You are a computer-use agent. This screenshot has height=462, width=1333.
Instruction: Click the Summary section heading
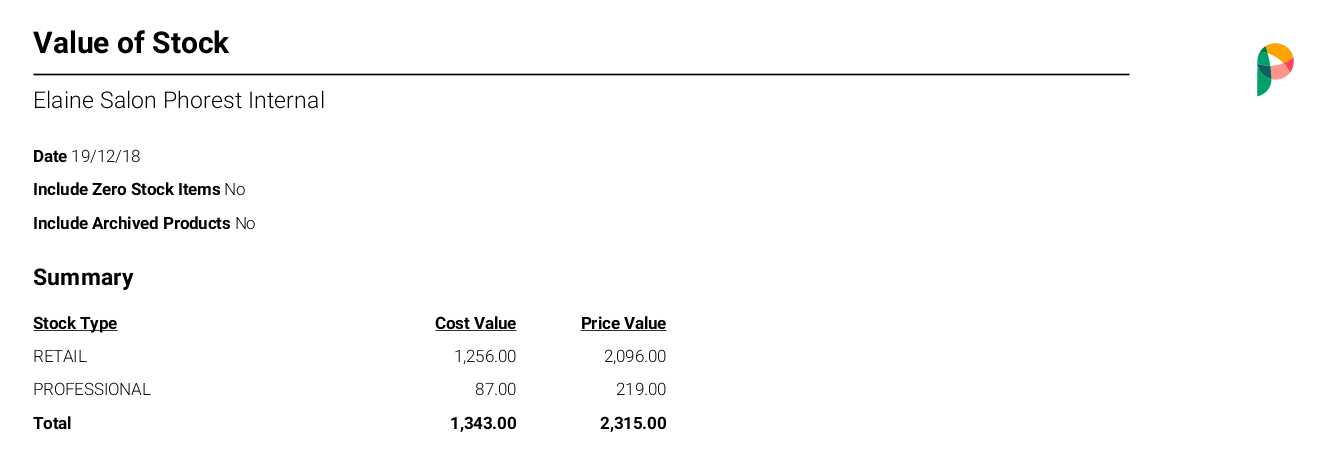coord(83,277)
